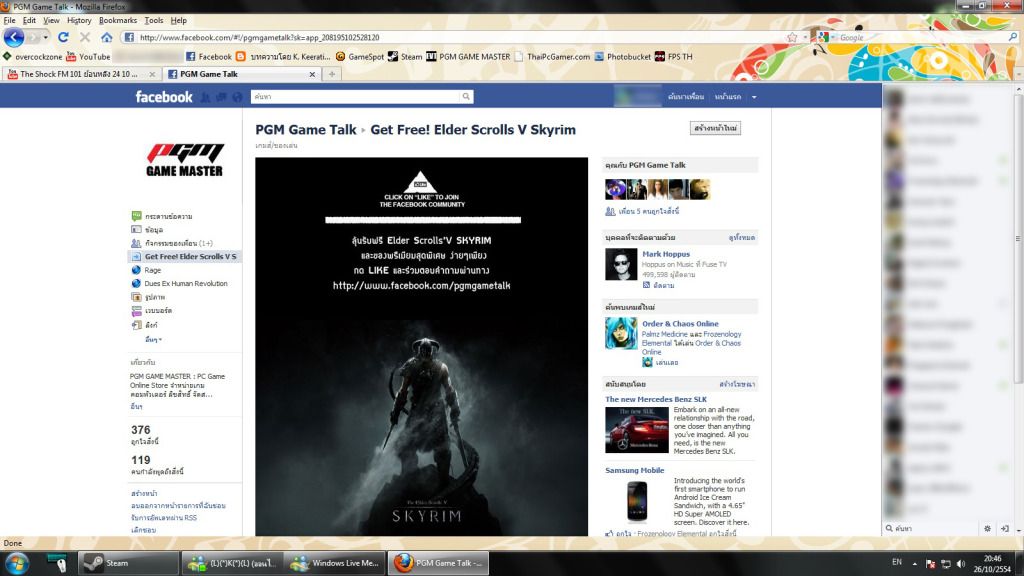Open the Facebook account dropdown arrow
This screenshot has height=576, width=1024.
point(754,97)
